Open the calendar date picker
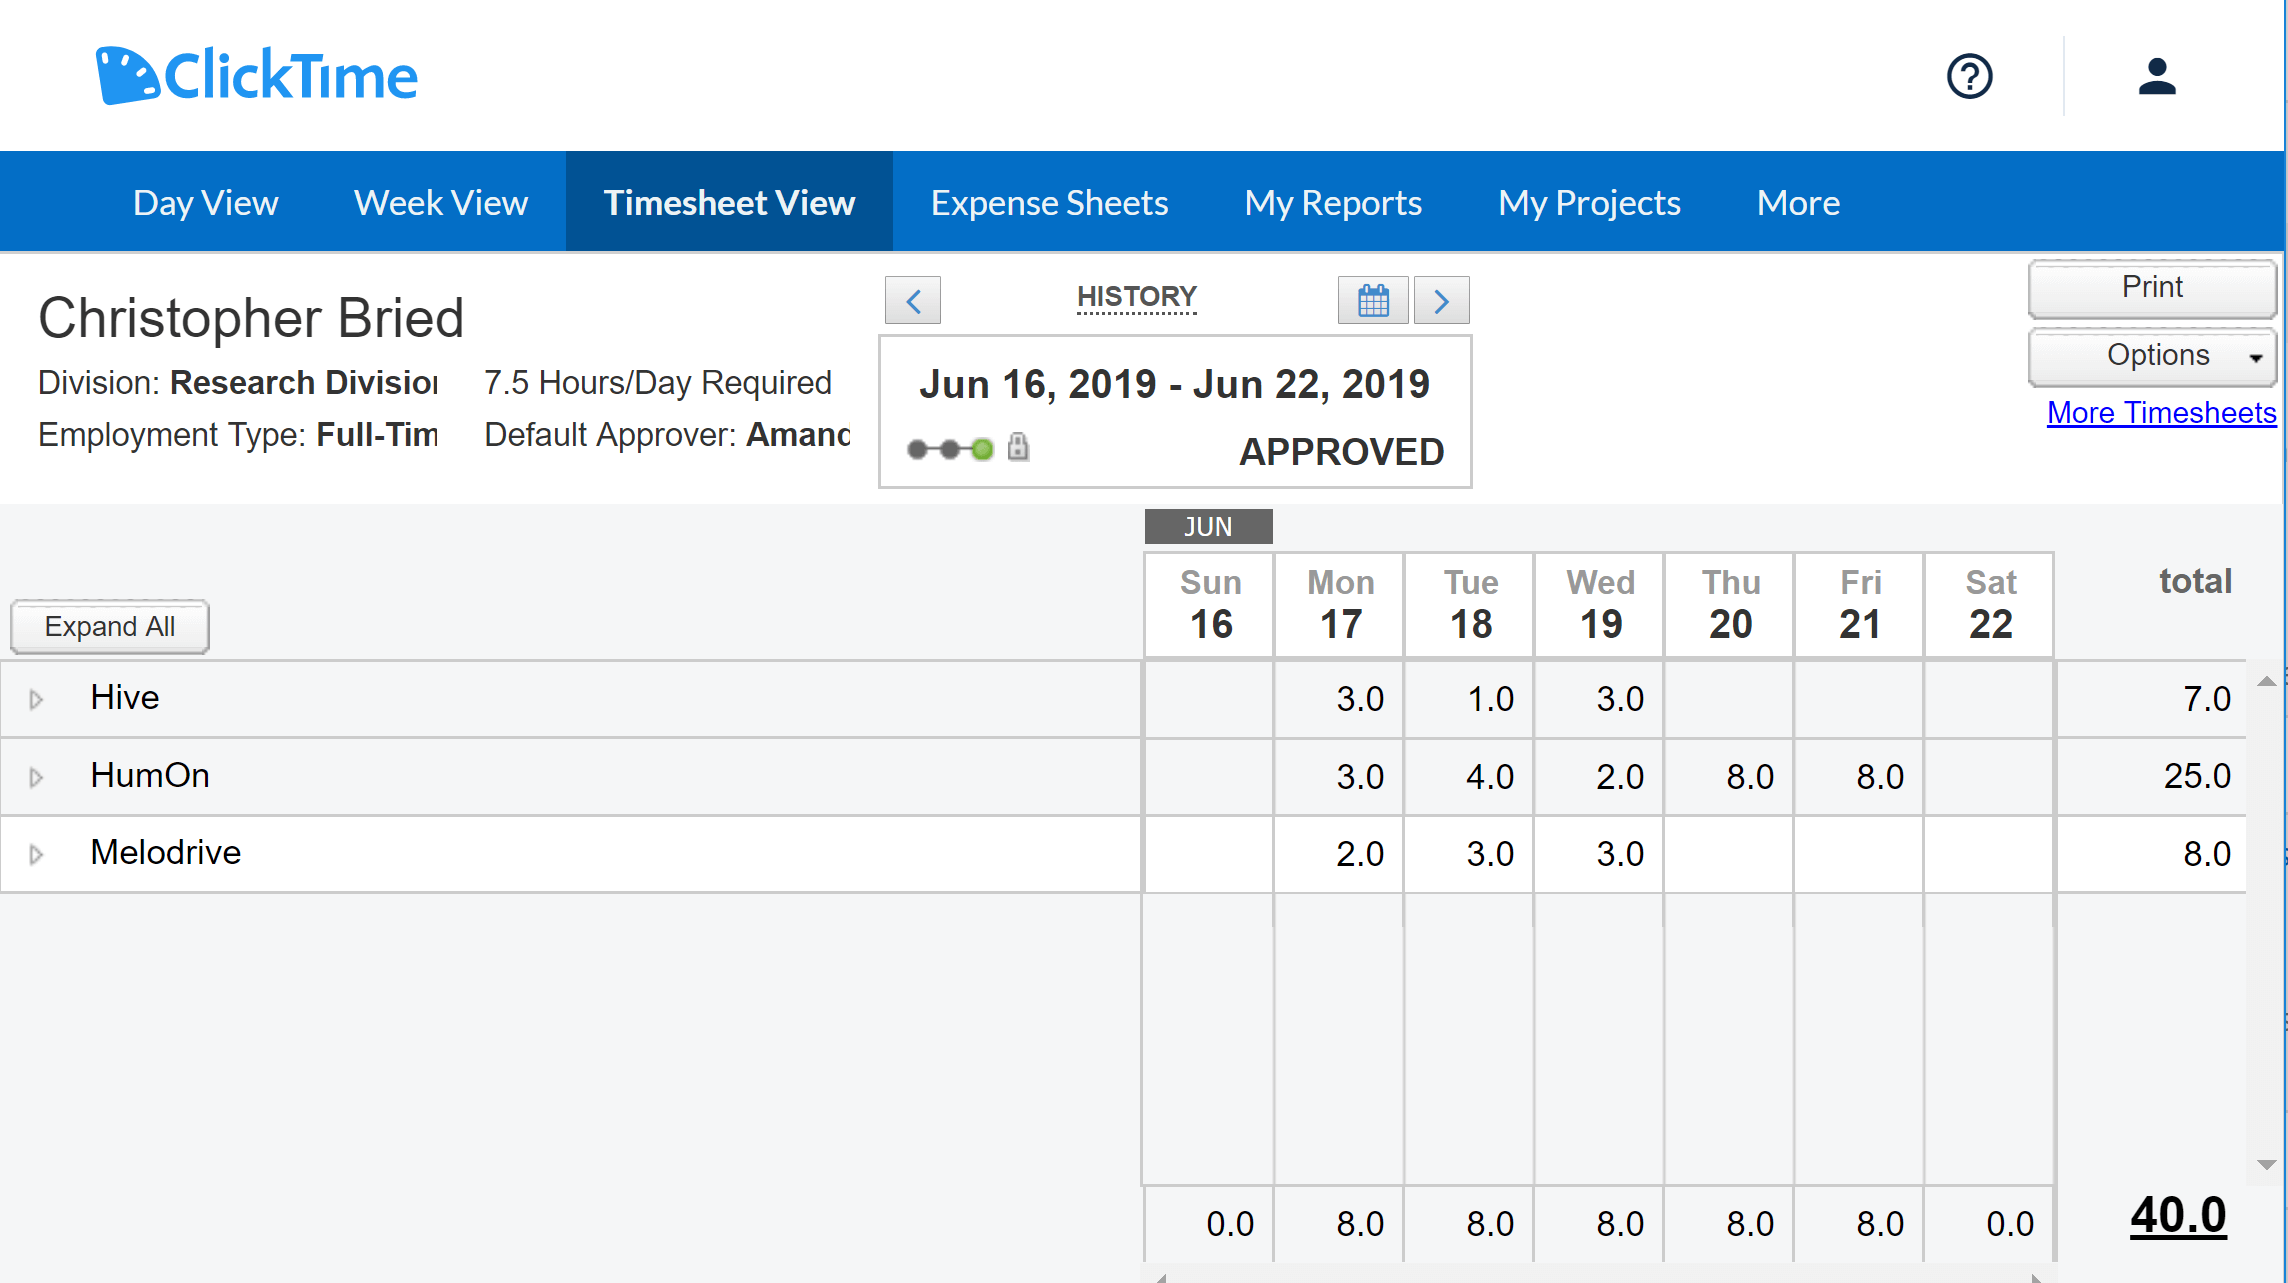 [1372, 300]
